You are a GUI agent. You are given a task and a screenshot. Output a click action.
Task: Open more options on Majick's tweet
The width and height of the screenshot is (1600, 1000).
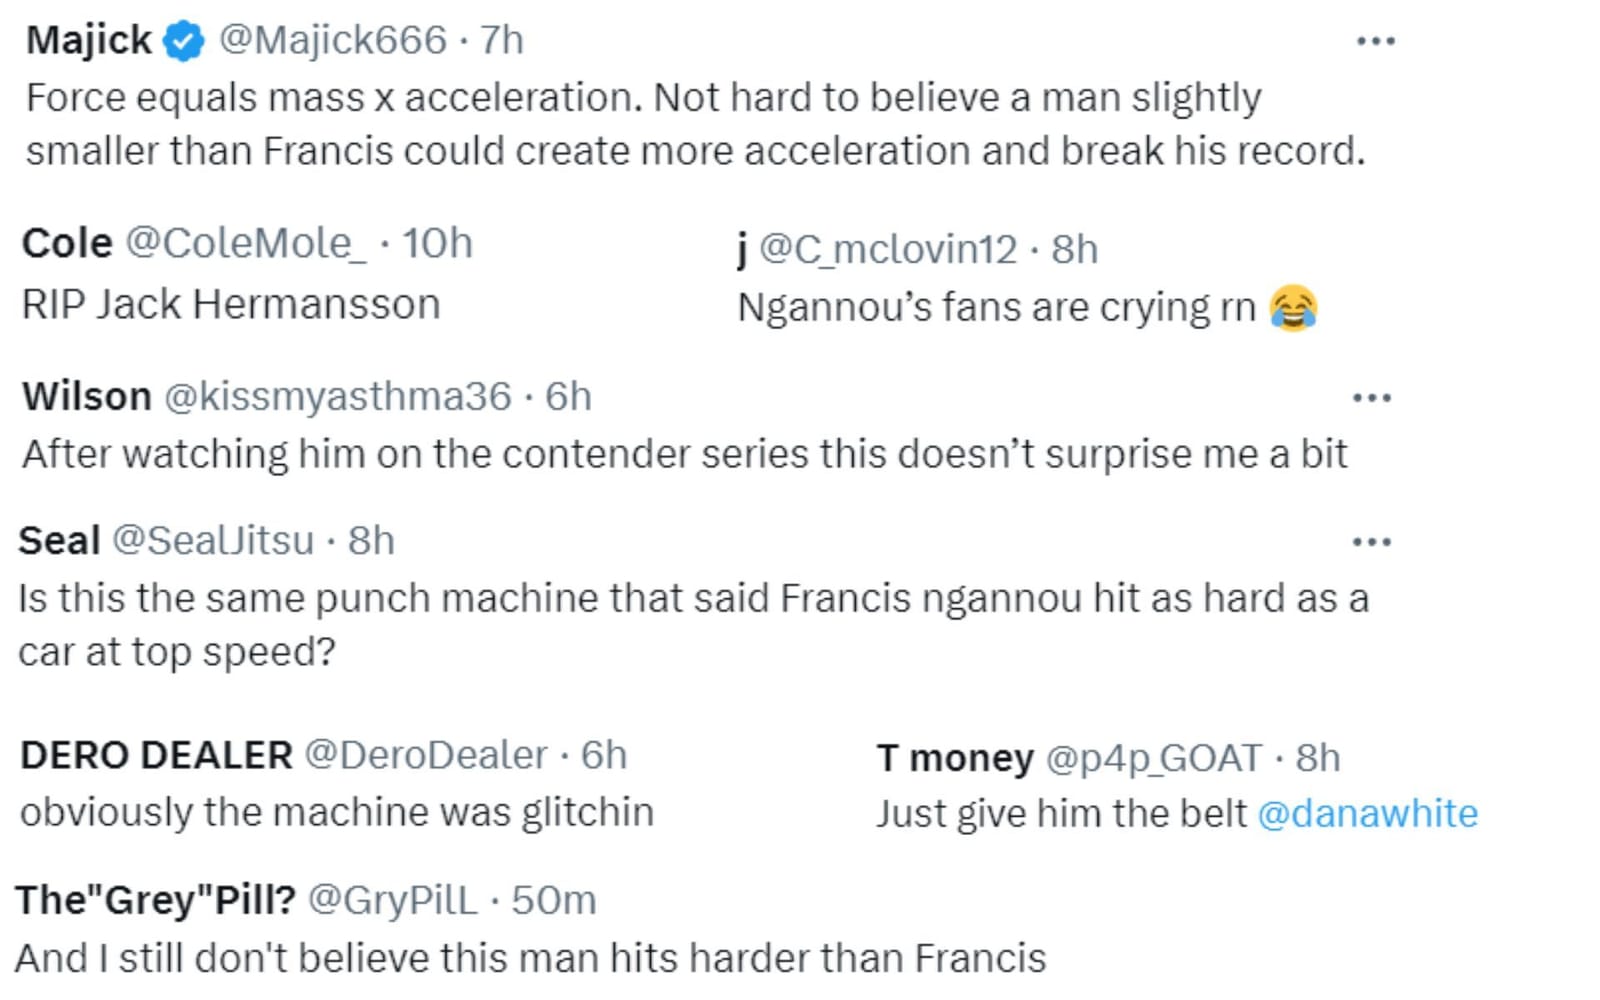[1375, 41]
